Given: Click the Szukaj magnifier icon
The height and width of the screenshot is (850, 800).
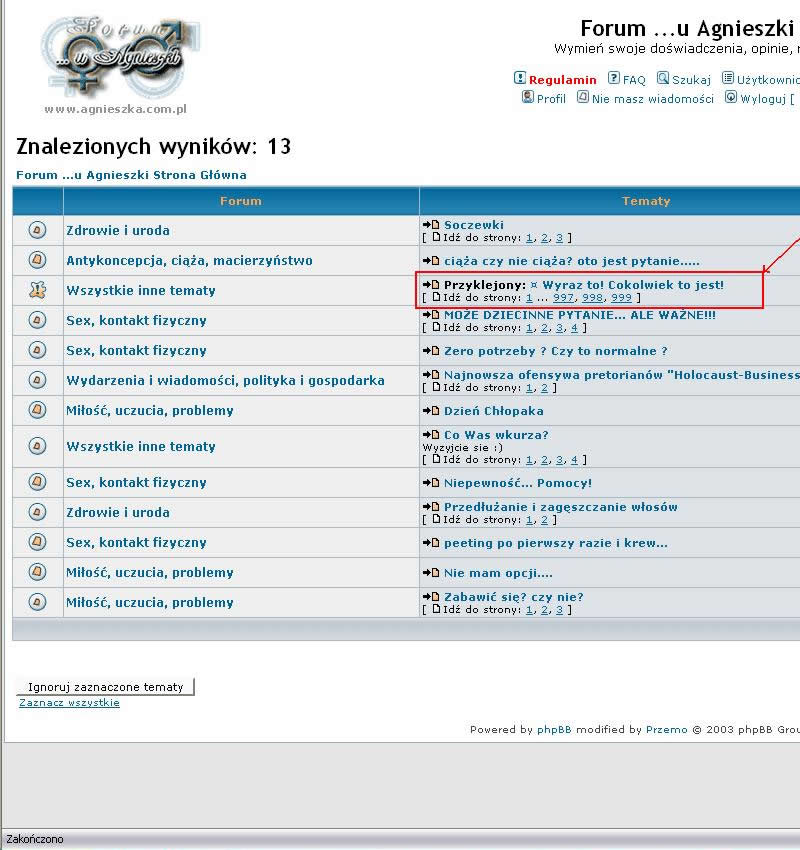Looking at the screenshot, I should [663, 78].
